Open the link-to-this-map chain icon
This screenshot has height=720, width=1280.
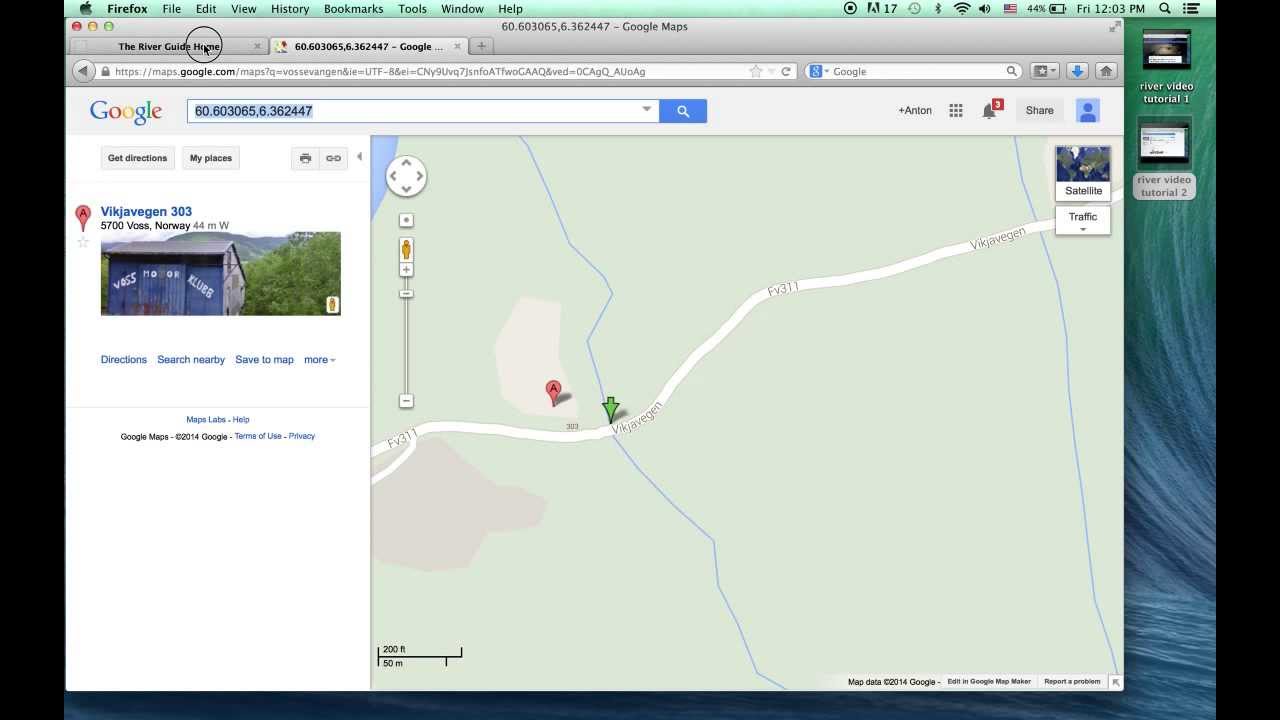(333, 158)
